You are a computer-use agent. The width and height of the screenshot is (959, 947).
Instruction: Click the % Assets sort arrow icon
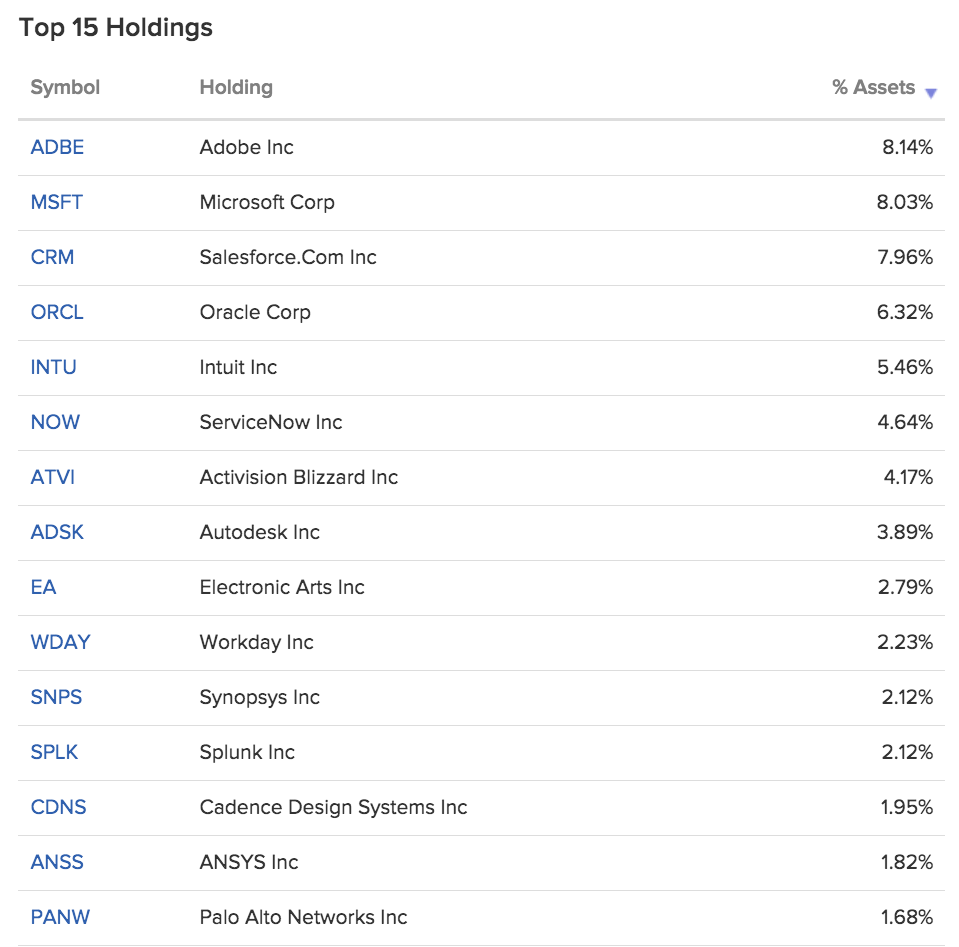930,94
